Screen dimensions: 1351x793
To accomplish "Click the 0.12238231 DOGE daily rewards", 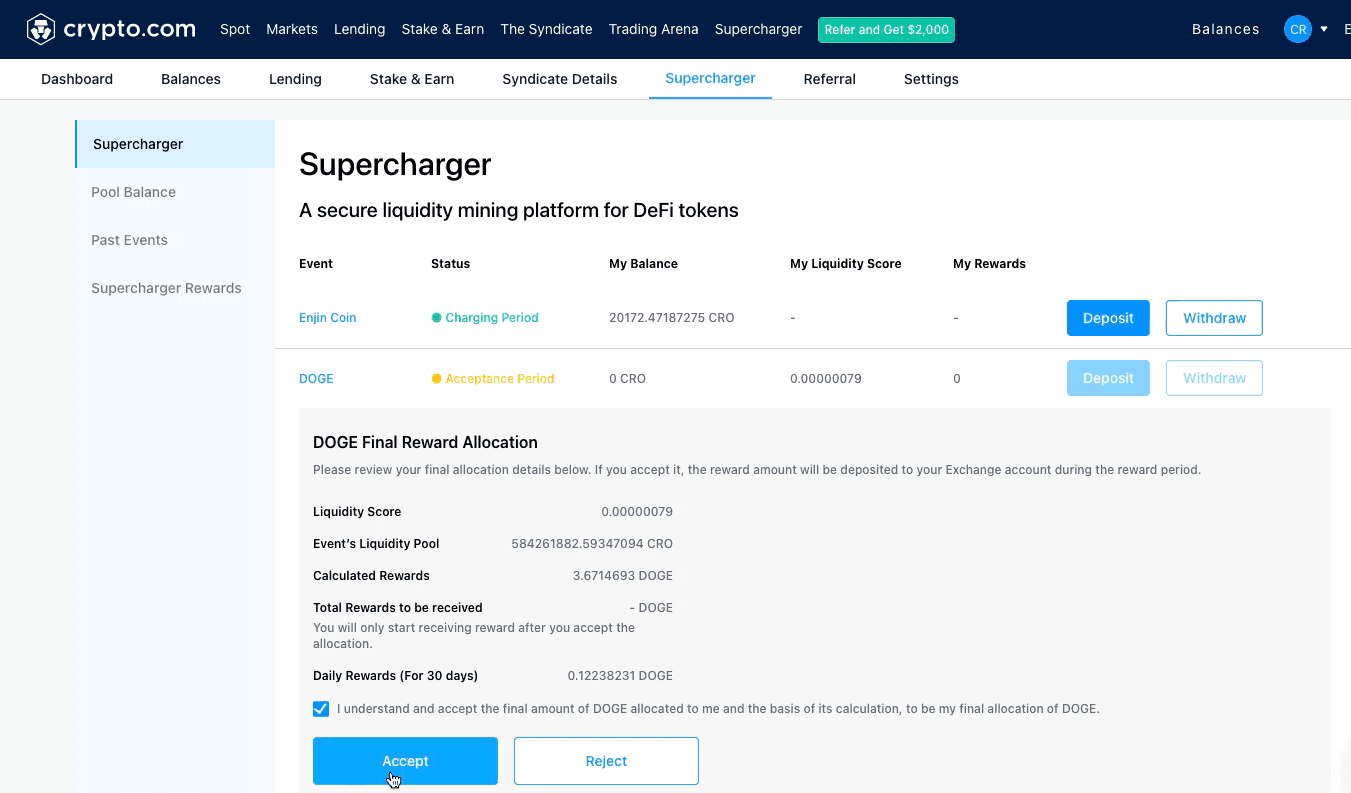I will pyautogui.click(x=620, y=676).
